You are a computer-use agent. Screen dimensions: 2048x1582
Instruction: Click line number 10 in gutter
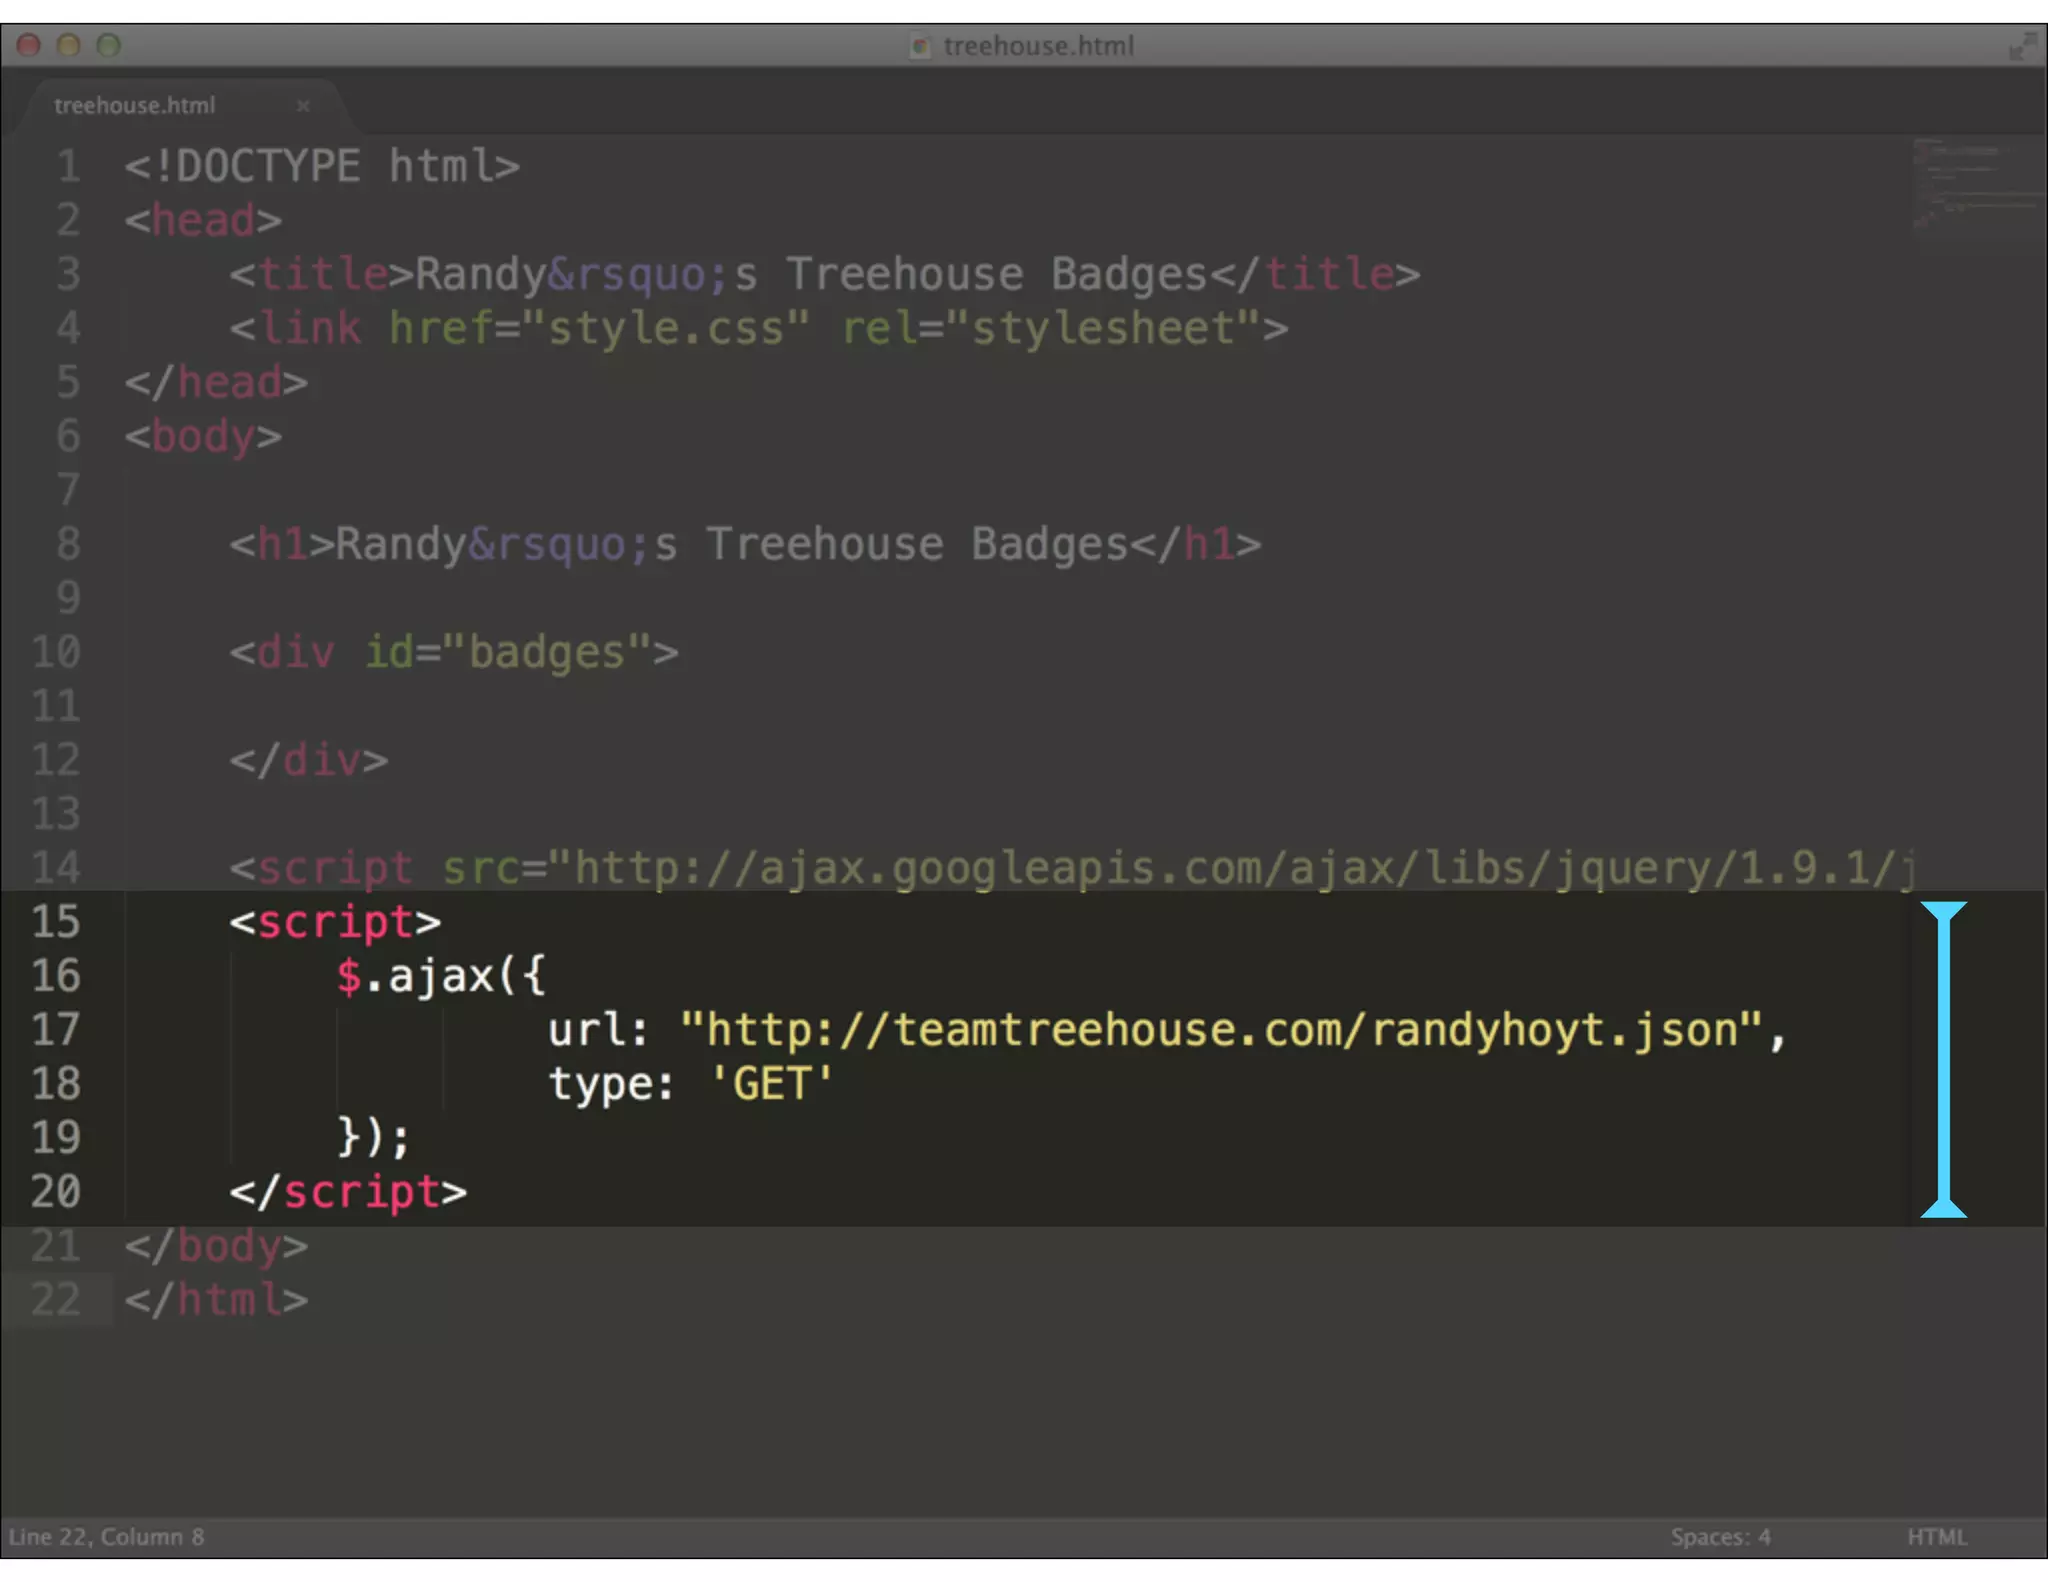click(x=56, y=651)
